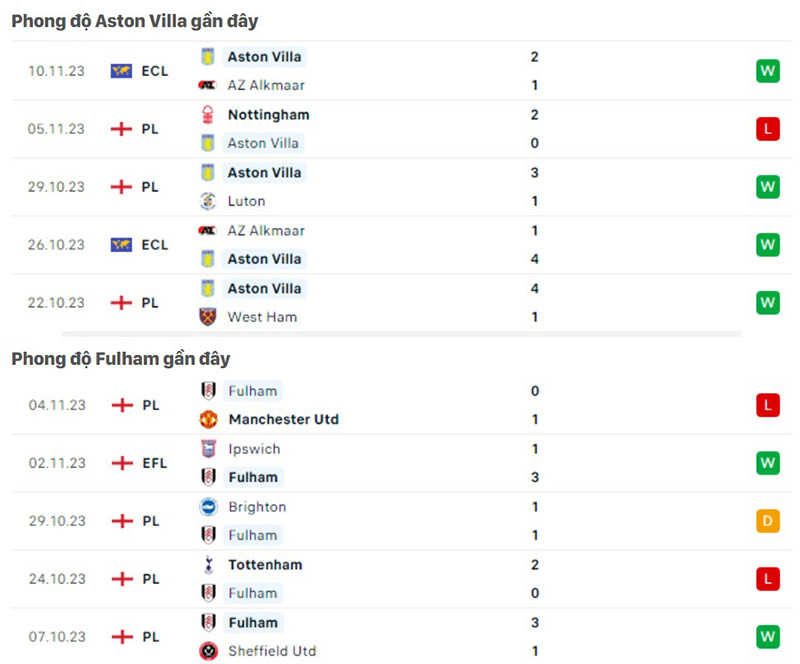Open the Fulham team name link
The image size is (800, 664).
(253, 391)
